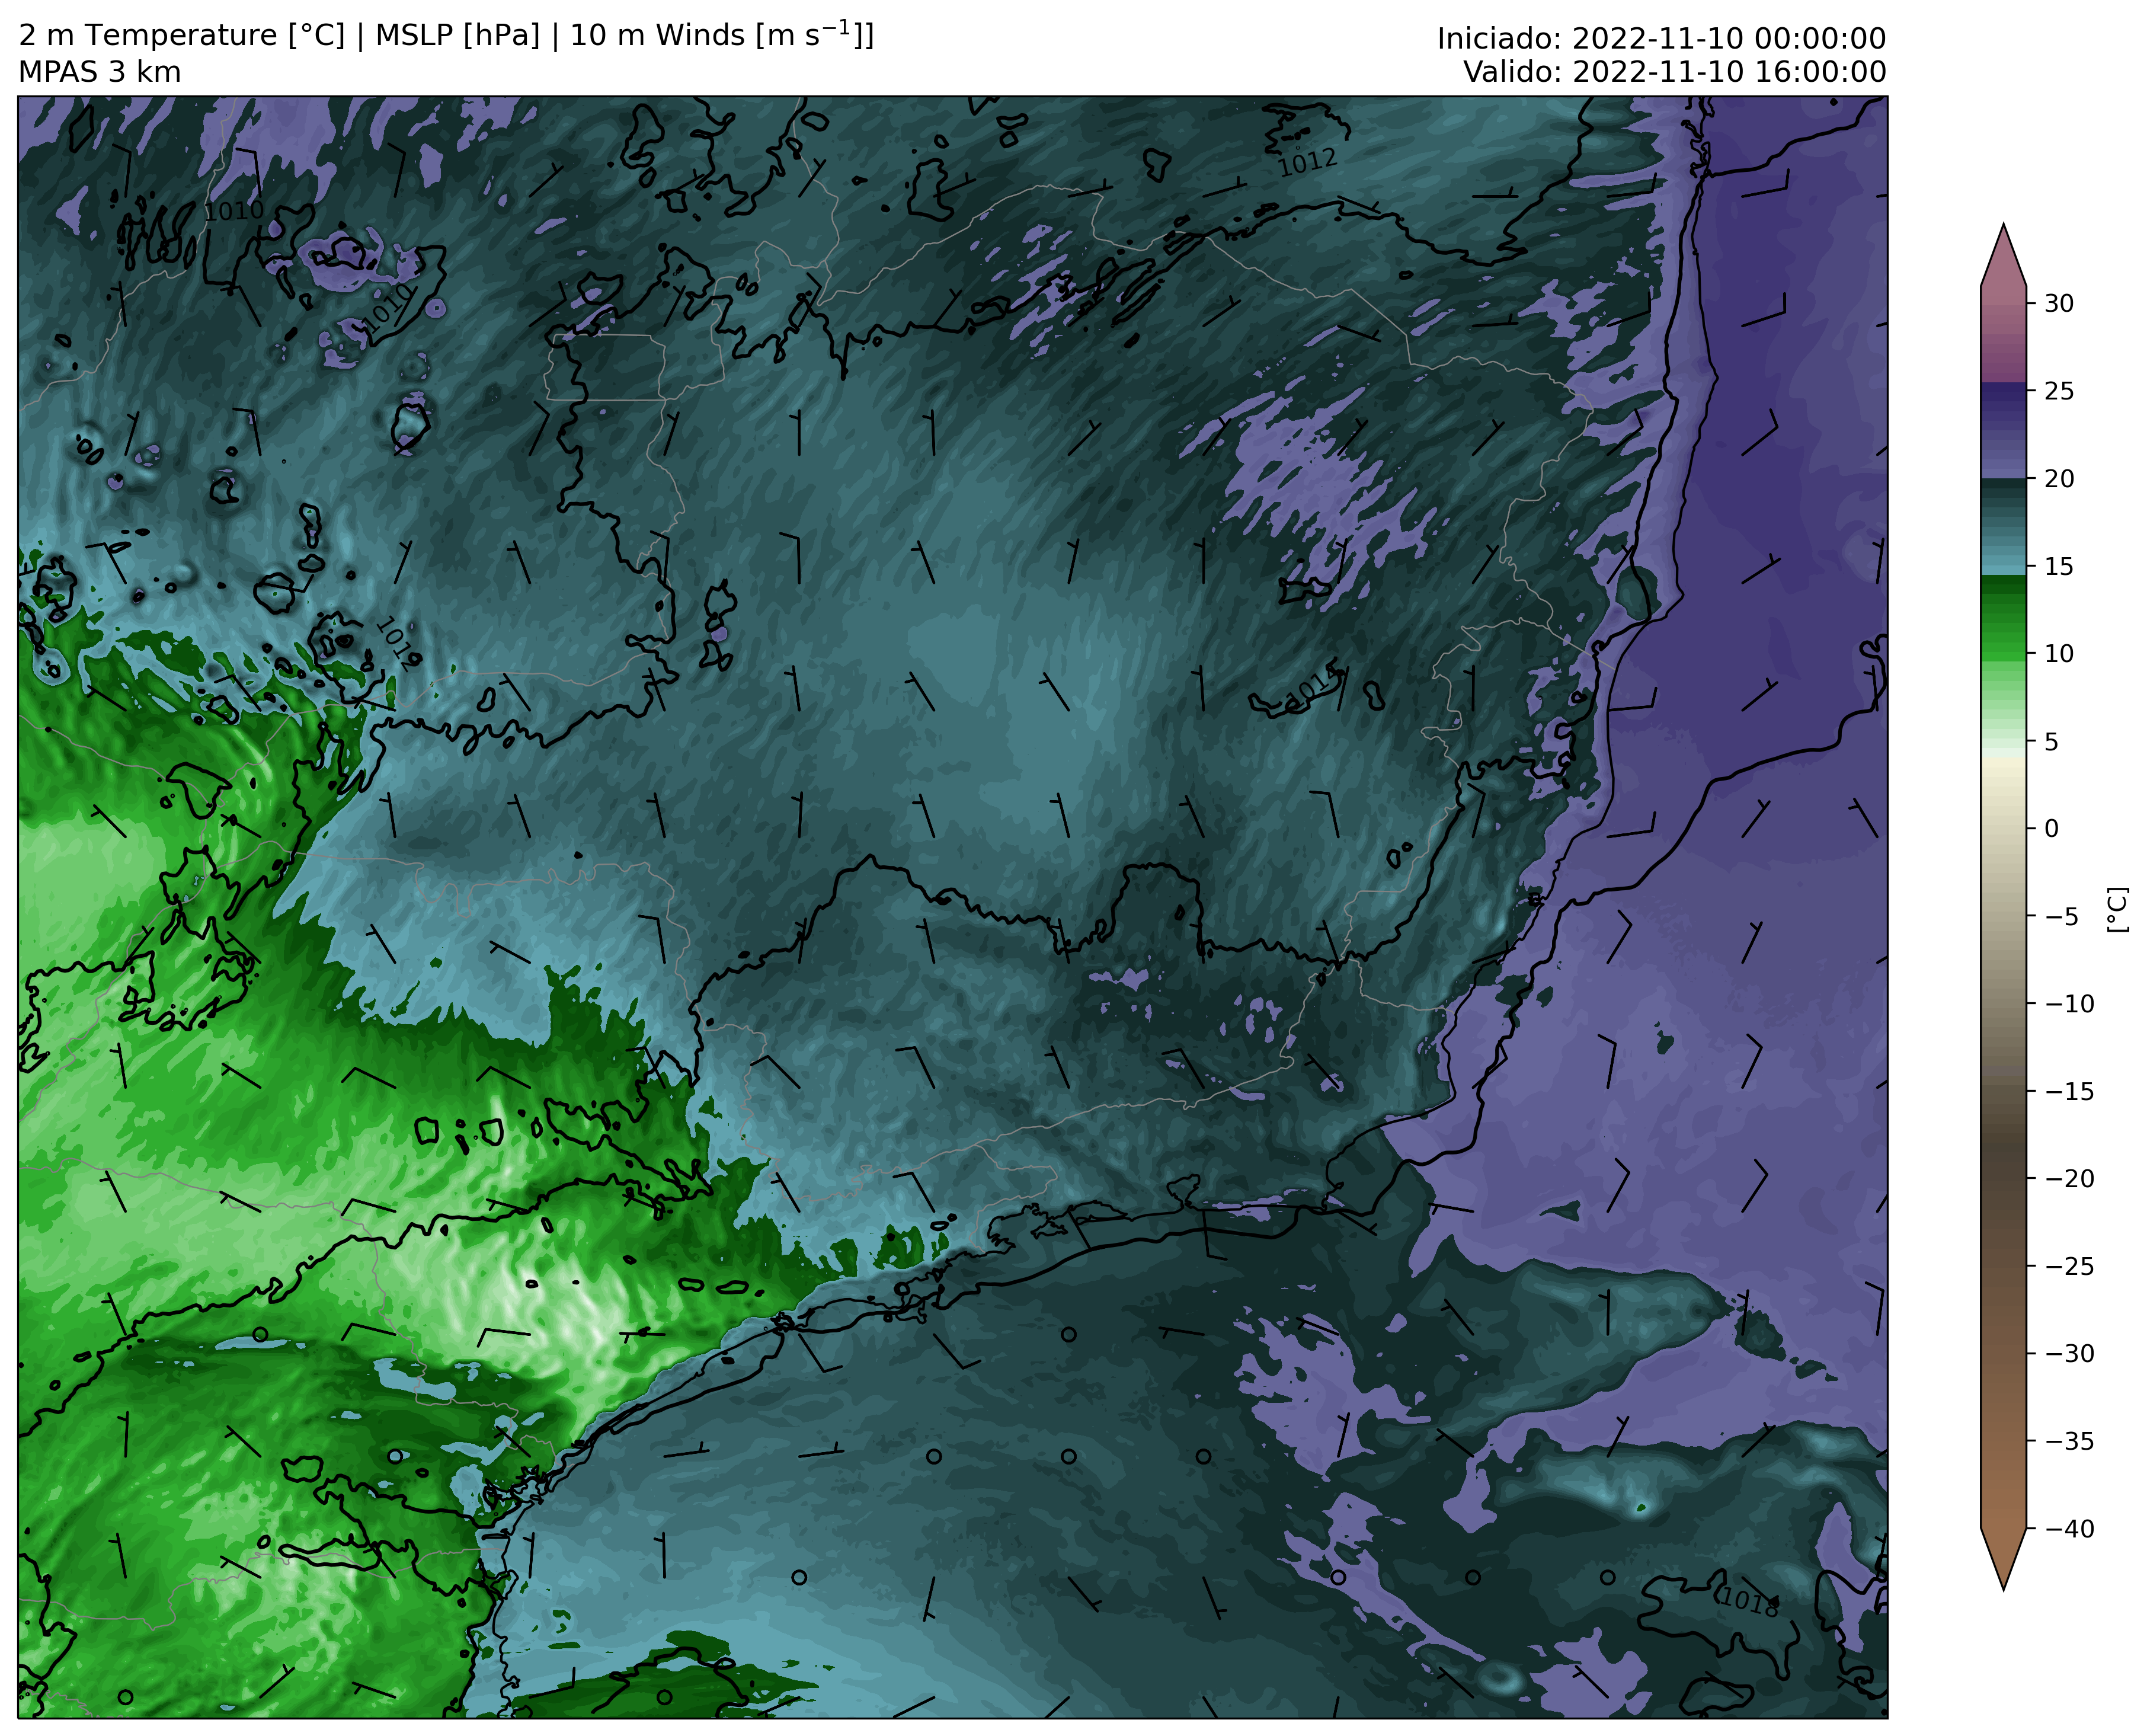The height and width of the screenshot is (1736, 2147).
Task: Click the colorbar tick label "10"
Action: pos(2058,654)
